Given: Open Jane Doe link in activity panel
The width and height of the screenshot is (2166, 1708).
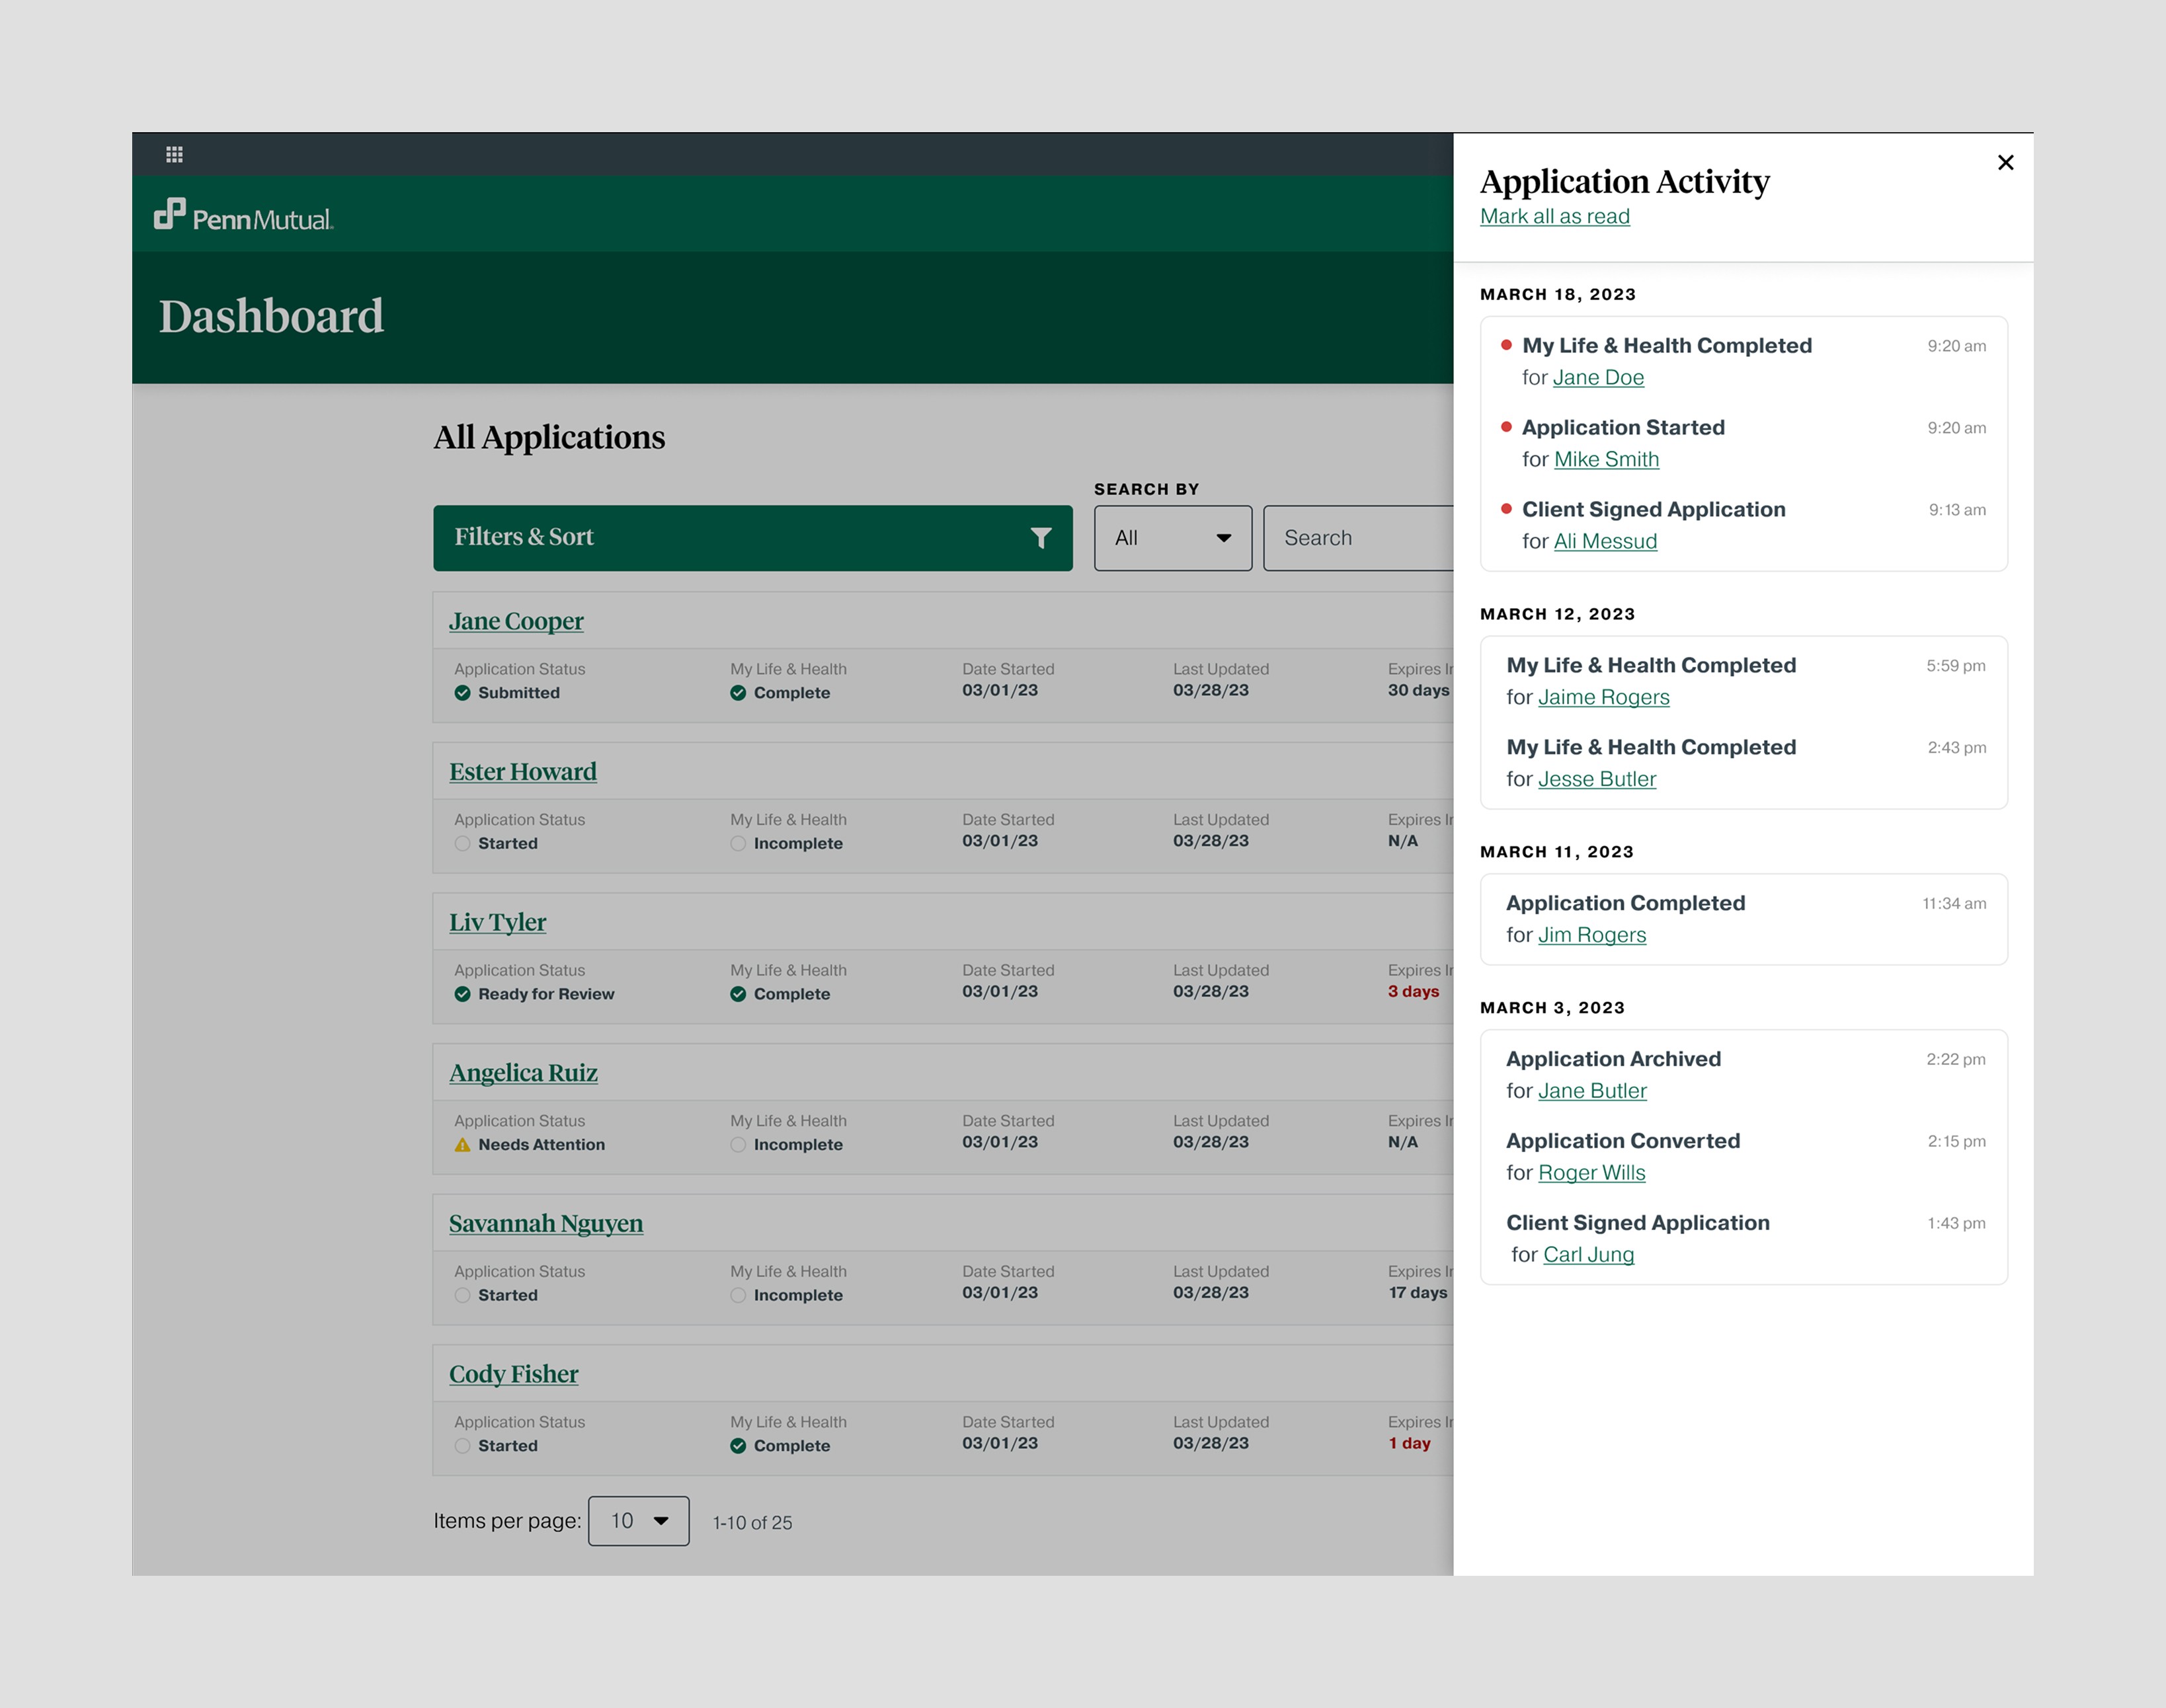Looking at the screenshot, I should (1599, 377).
